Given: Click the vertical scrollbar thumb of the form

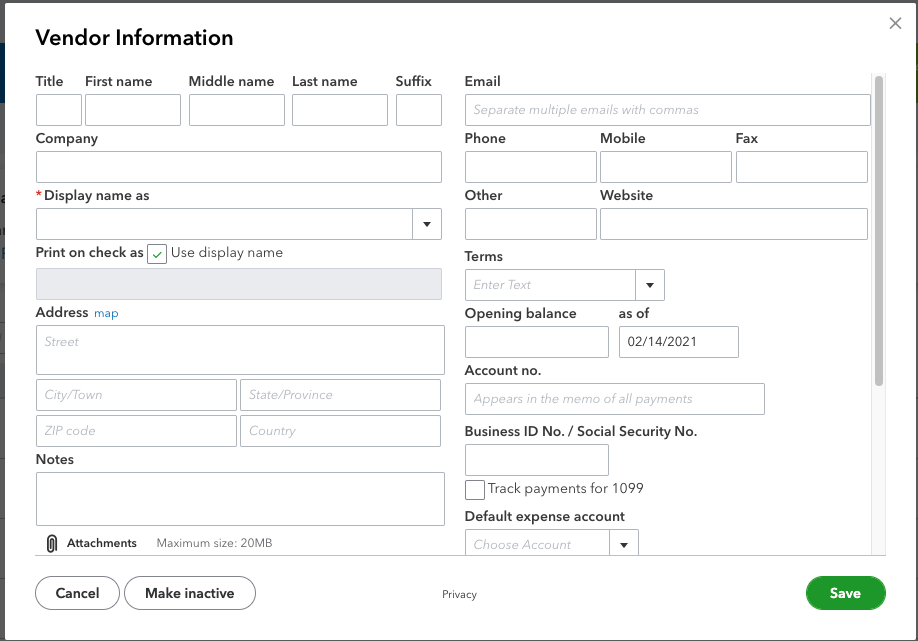Looking at the screenshot, I should (x=878, y=231).
